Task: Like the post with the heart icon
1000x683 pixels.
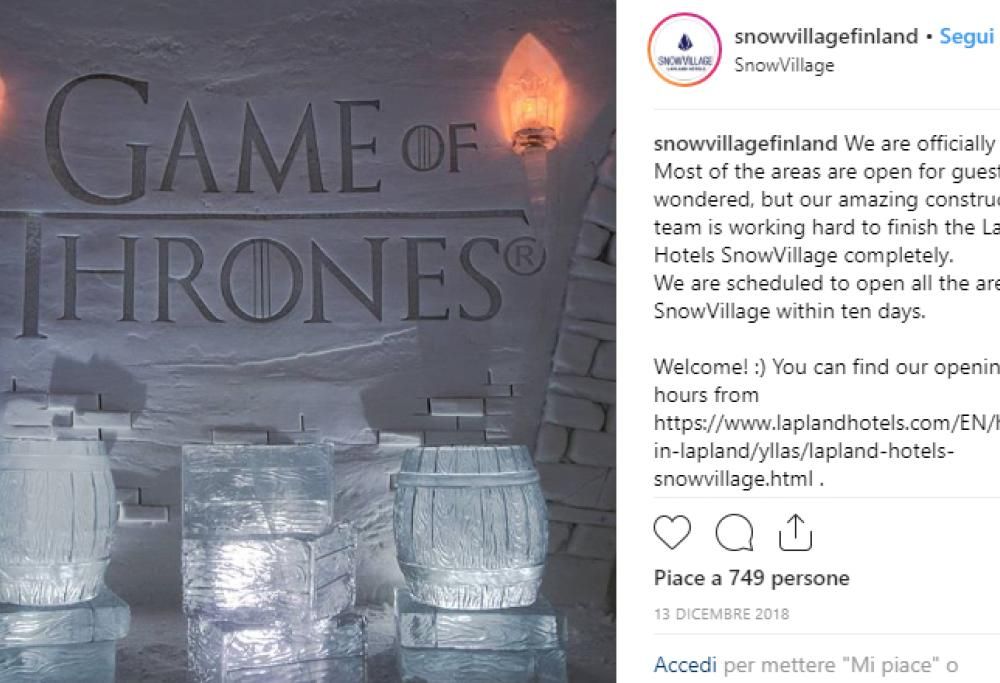Action: coord(672,534)
